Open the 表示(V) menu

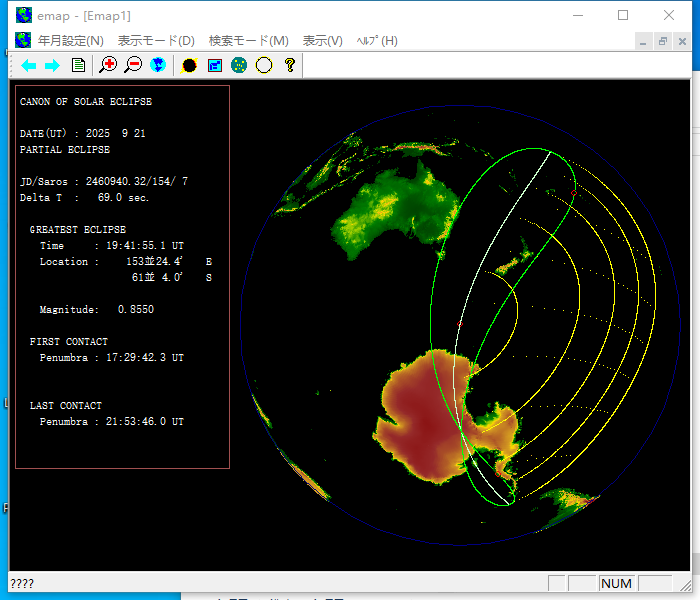[322, 41]
